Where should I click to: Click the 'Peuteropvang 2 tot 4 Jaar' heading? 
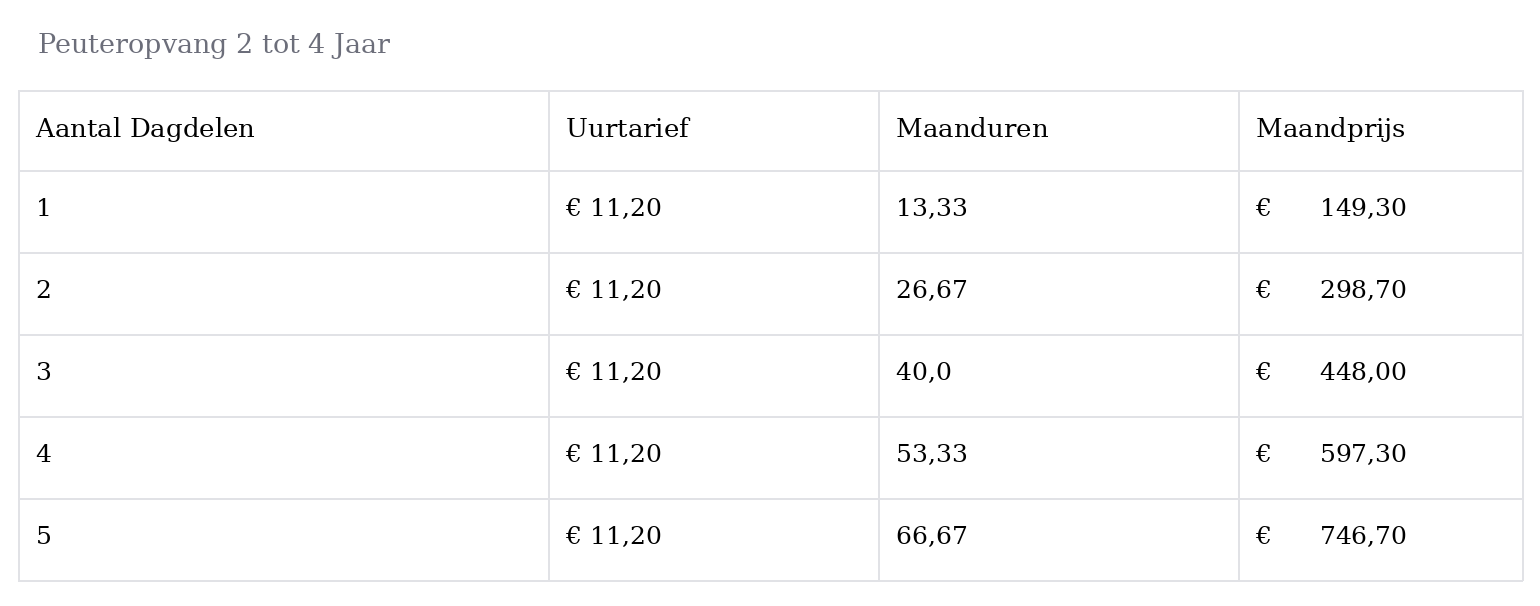point(214,45)
